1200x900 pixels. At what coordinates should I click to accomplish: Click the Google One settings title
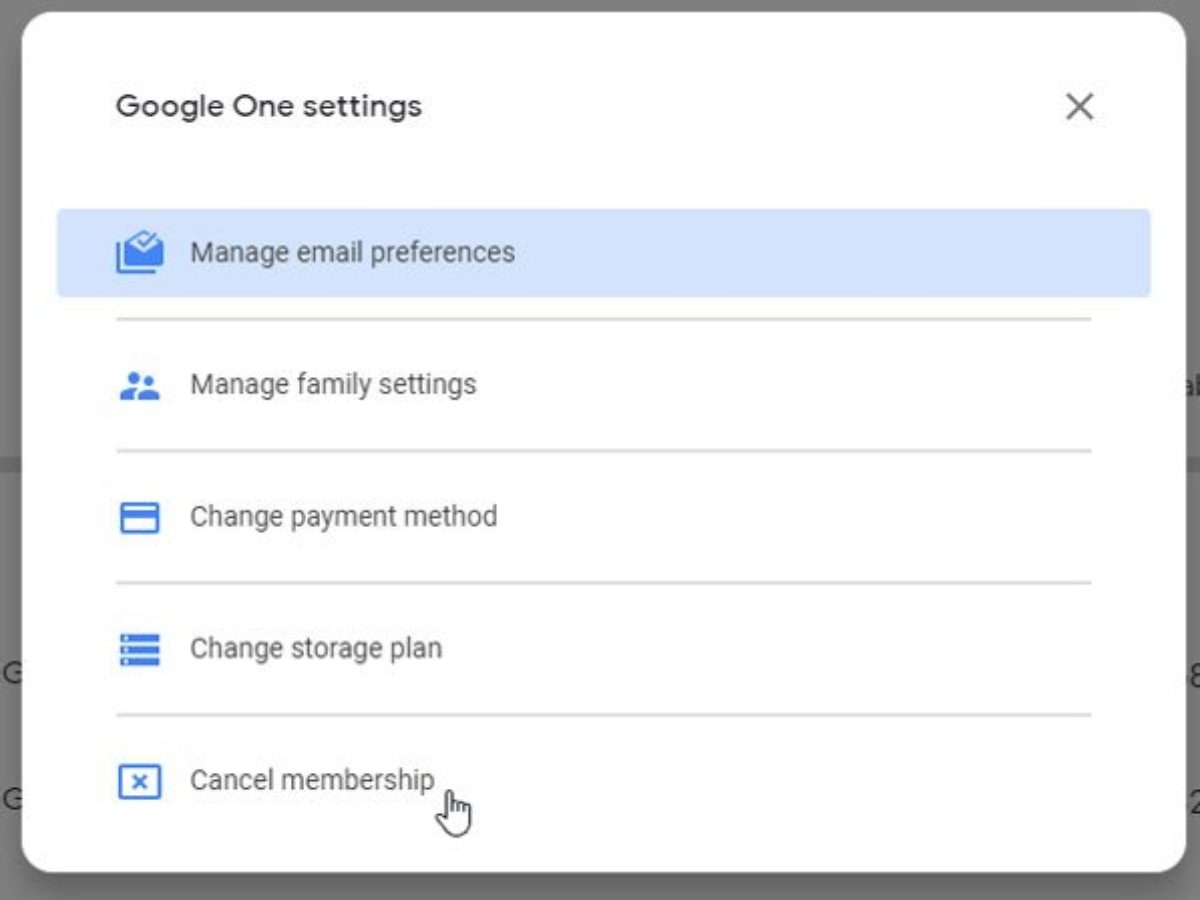[268, 106]
